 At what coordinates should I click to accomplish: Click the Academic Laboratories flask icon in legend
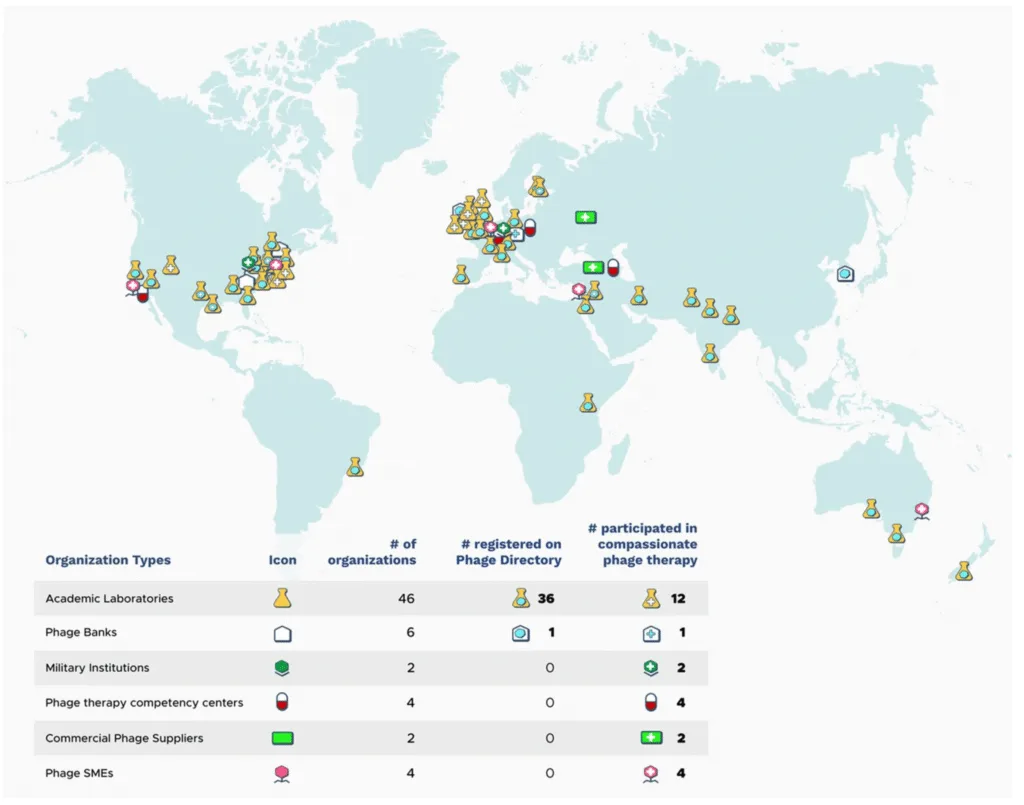click(x=282, y=599)
